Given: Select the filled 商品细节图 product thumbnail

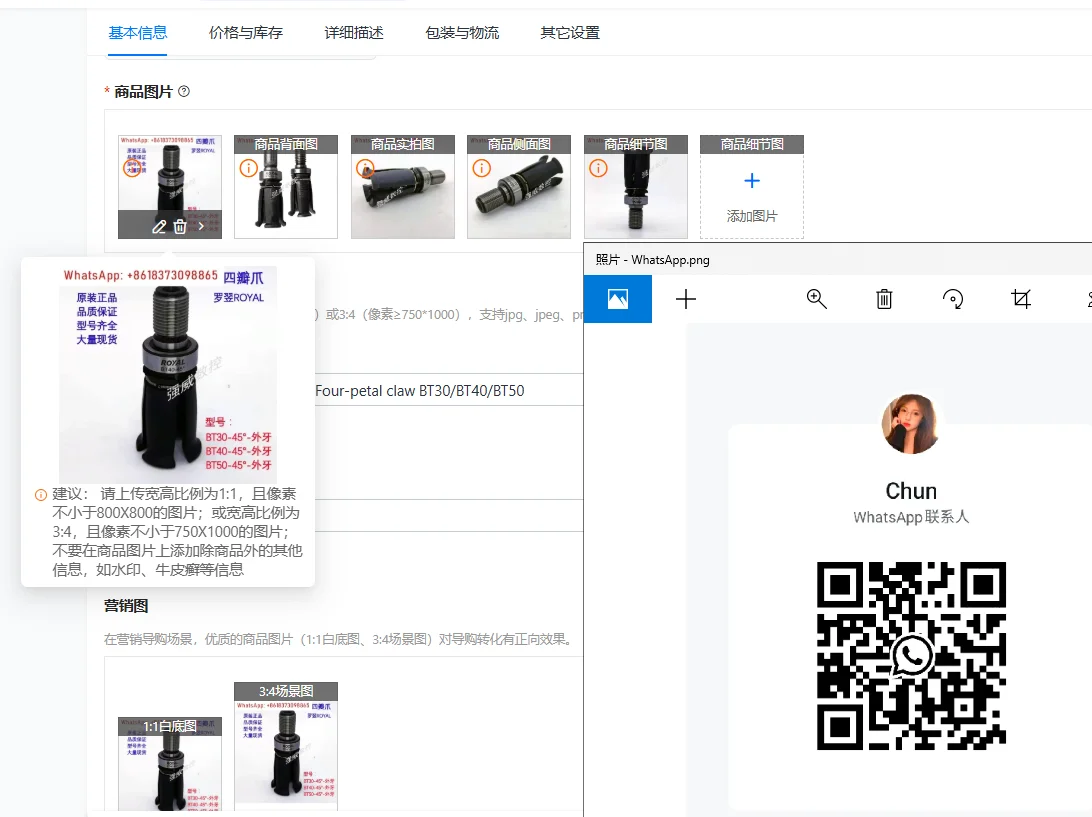Looking at the screenshot, I should [x=636, y=187].
